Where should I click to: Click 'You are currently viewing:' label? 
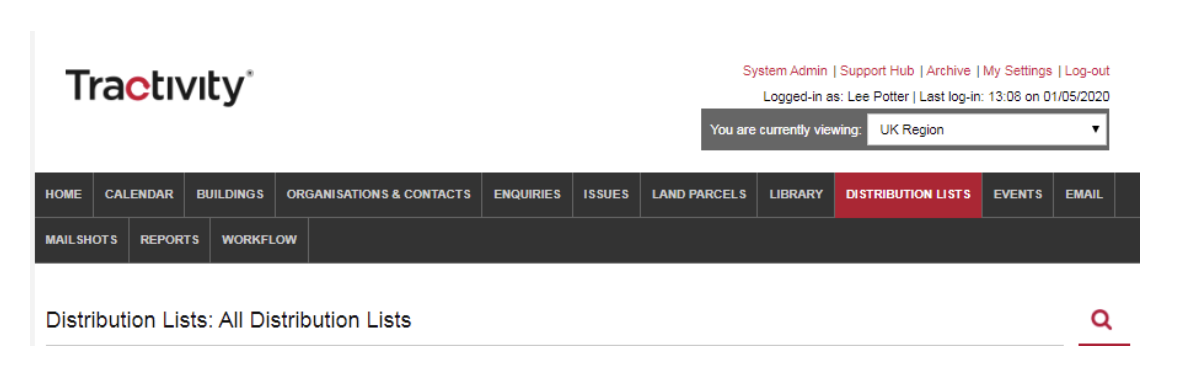click(785, 130)
